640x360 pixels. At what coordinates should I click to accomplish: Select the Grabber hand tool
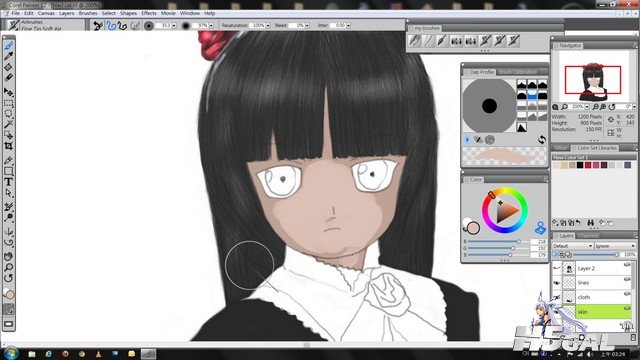[x=9, y=256]
